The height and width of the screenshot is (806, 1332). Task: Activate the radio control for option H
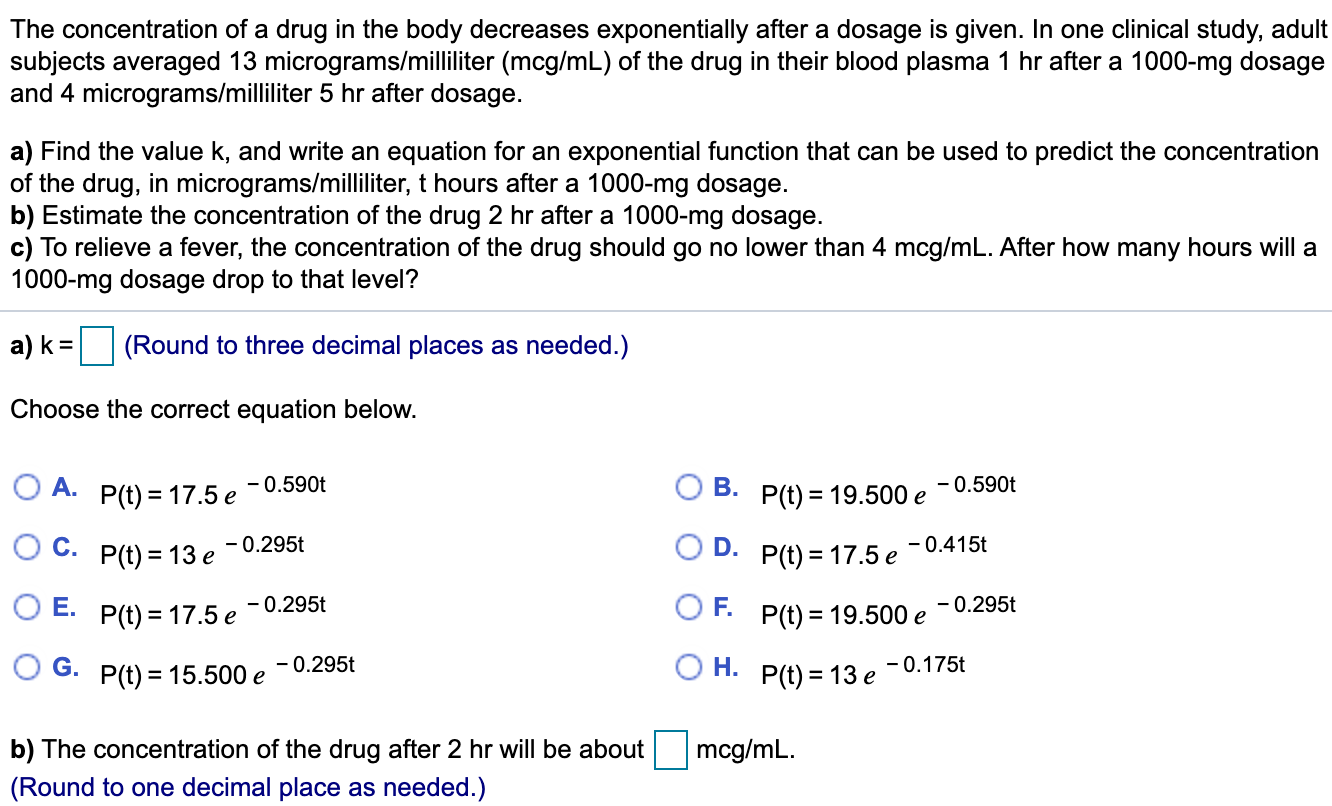point(690,666)
